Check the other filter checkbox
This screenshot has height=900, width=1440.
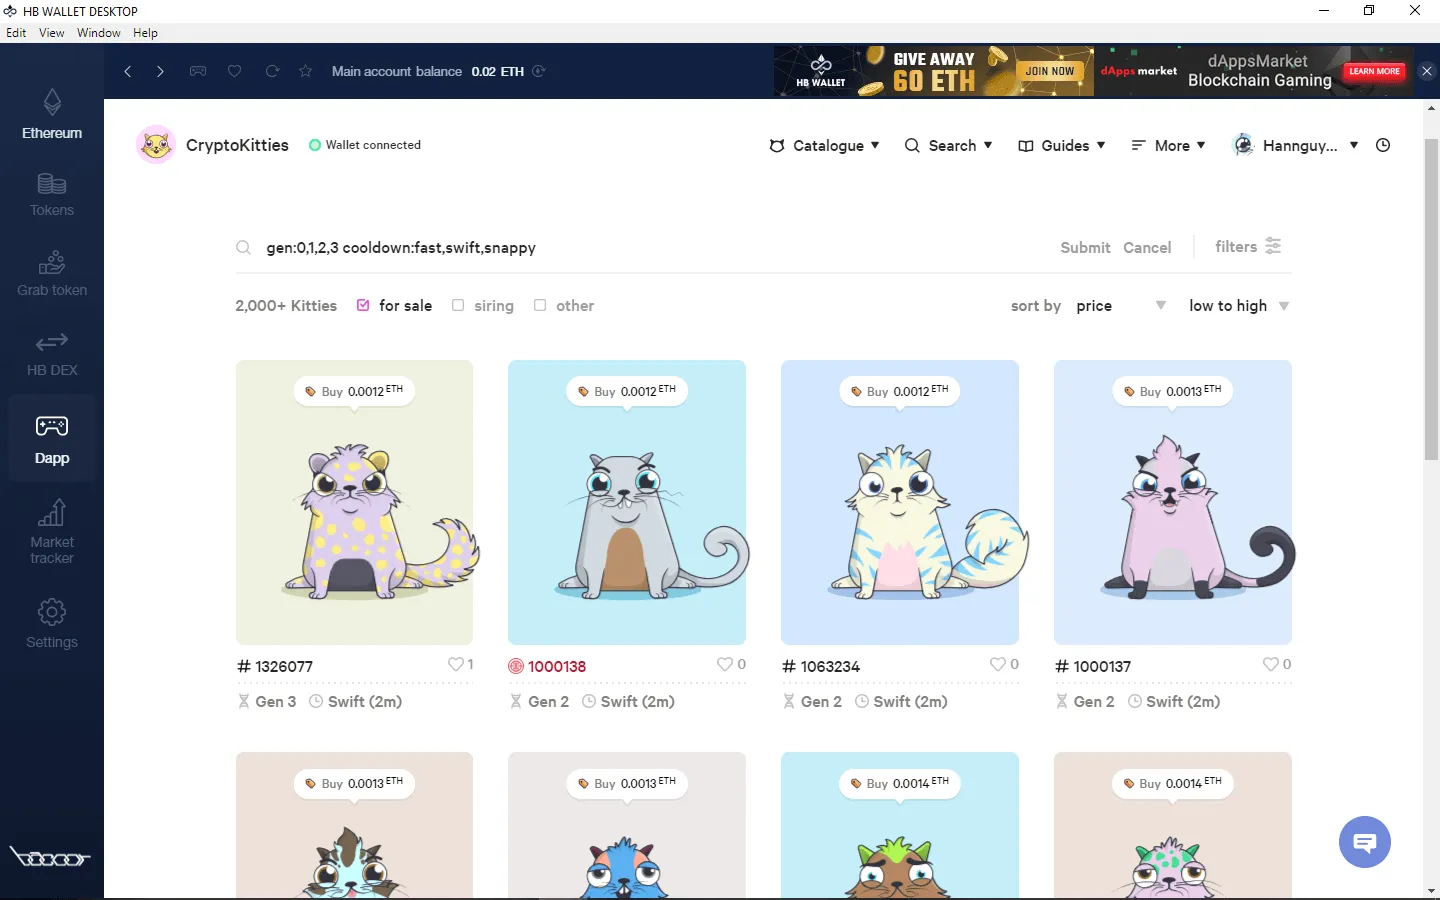pyautogui.click(x=539, y=305)
